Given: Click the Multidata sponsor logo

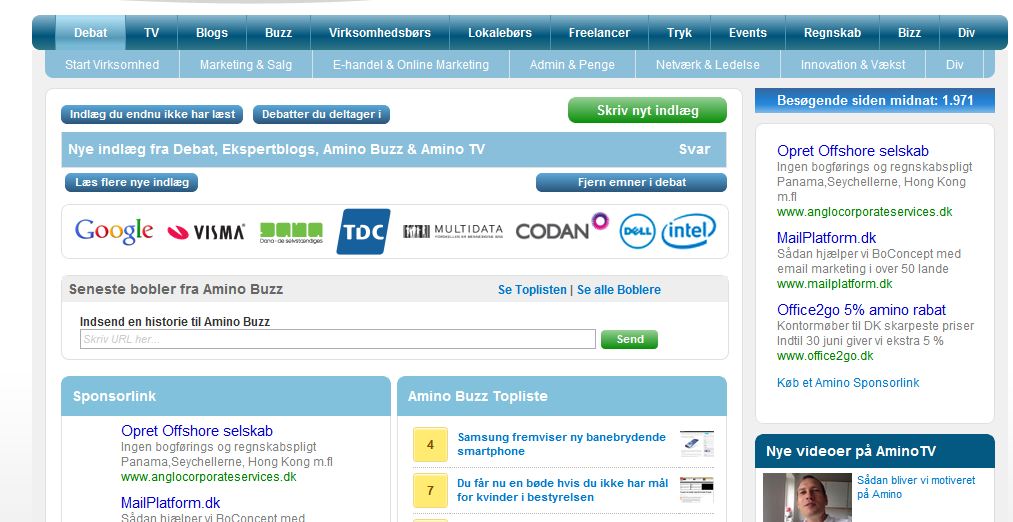Looking at the screenshot, I should (x=453, y=231).
